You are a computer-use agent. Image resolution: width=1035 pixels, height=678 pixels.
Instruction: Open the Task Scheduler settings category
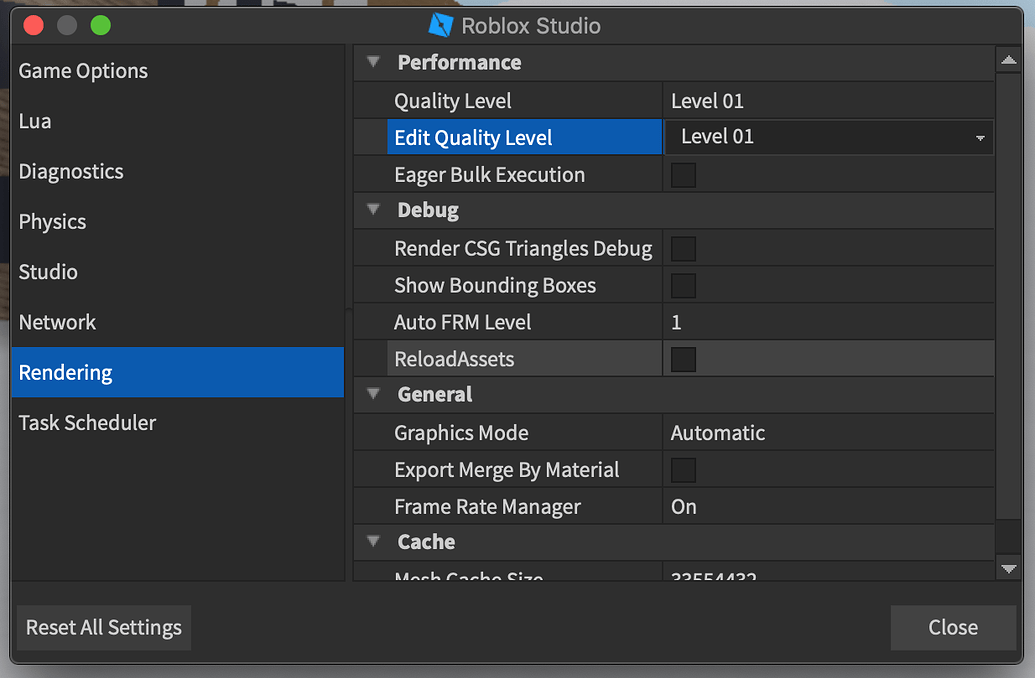click(178, 422)
